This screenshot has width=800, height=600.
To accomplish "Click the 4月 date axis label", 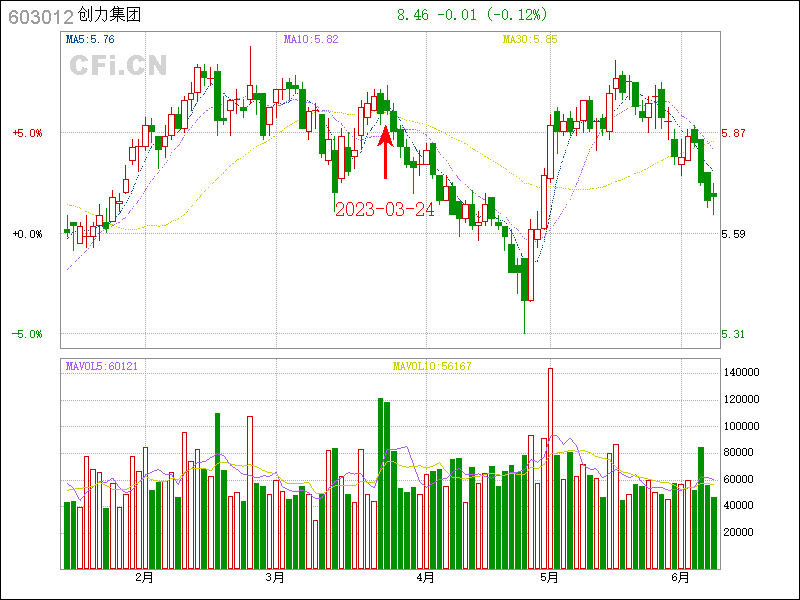I will [426, 578].
